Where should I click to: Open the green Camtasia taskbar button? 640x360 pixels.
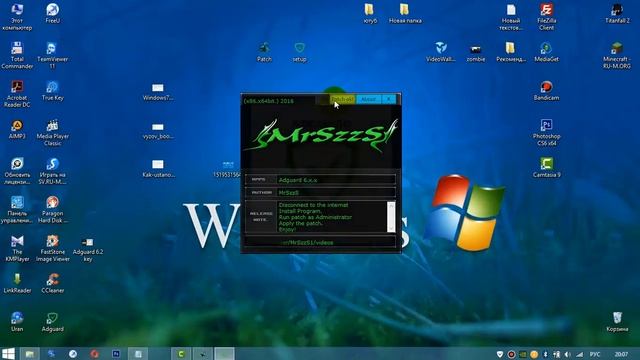181,353
